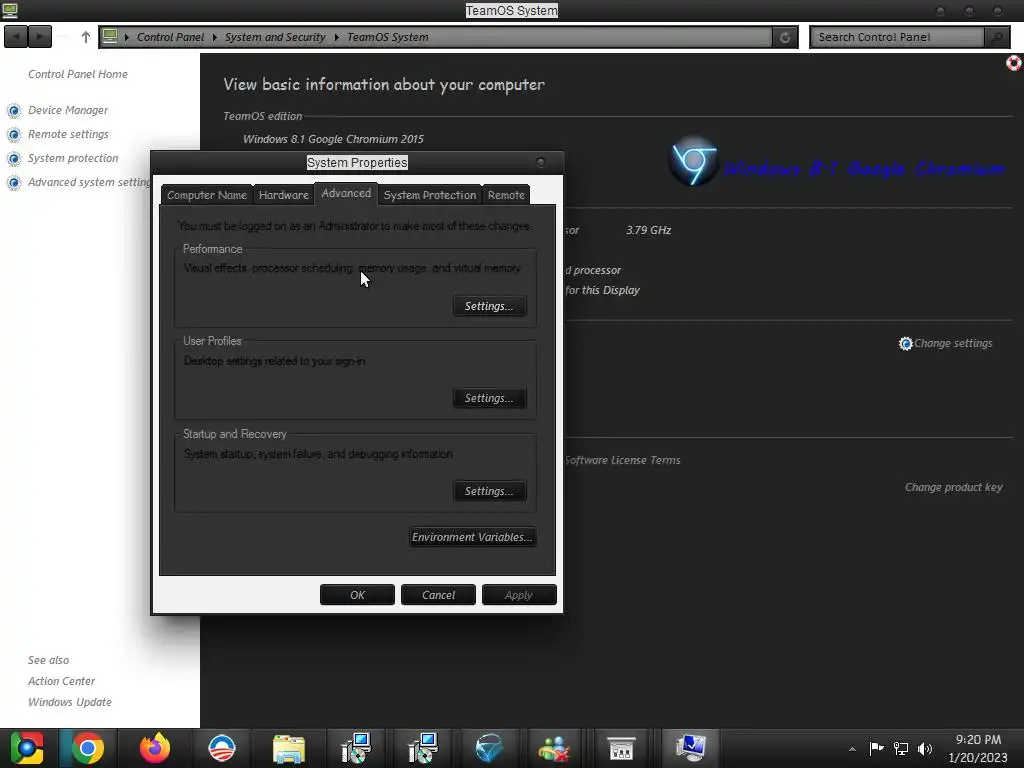Click the search magnifier icon

click(x=997, y=37)
